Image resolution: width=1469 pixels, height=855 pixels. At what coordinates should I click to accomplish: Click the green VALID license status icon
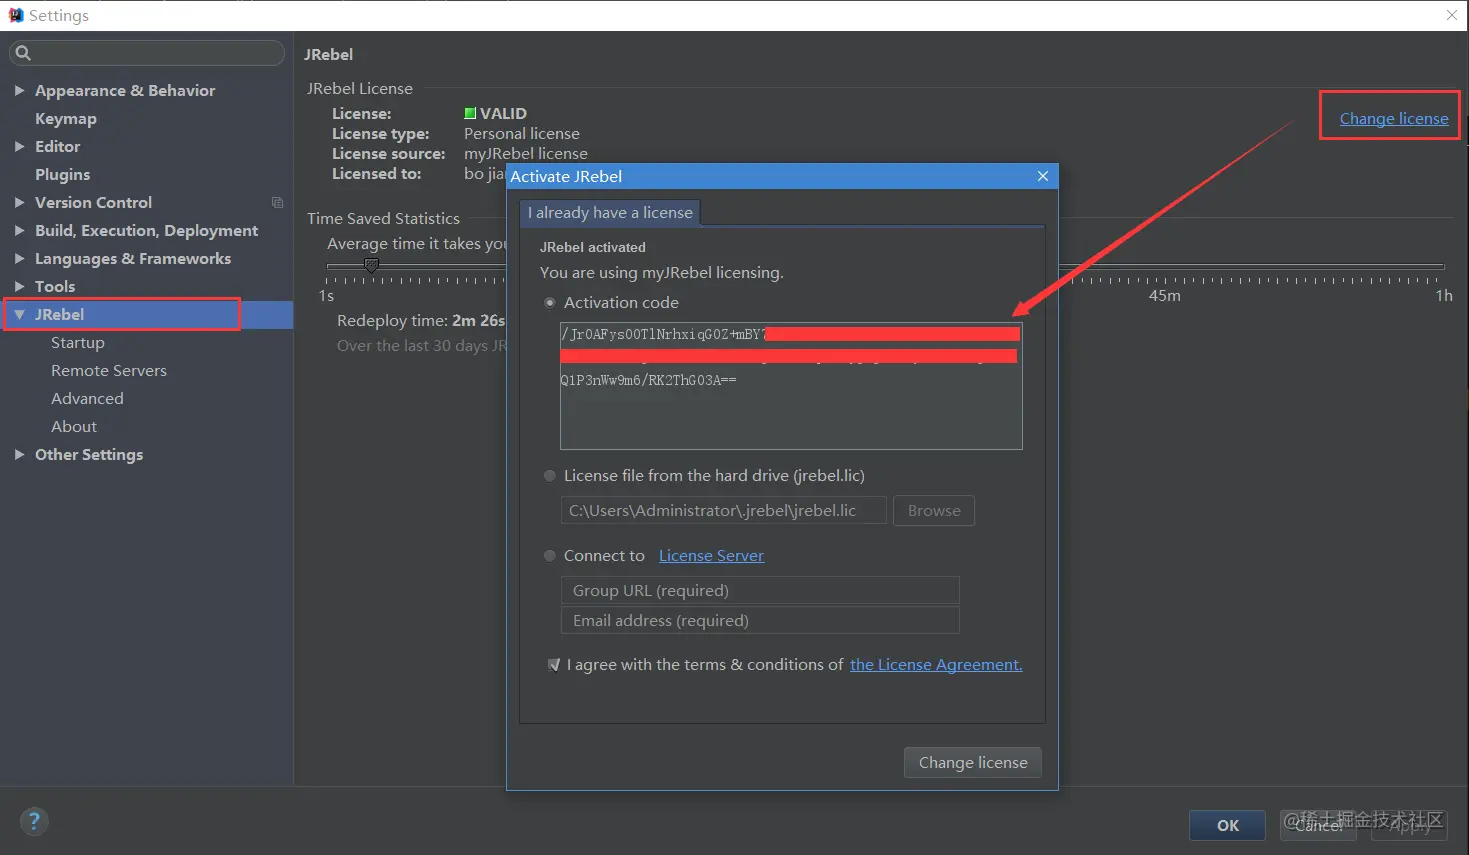coord(470,113)
